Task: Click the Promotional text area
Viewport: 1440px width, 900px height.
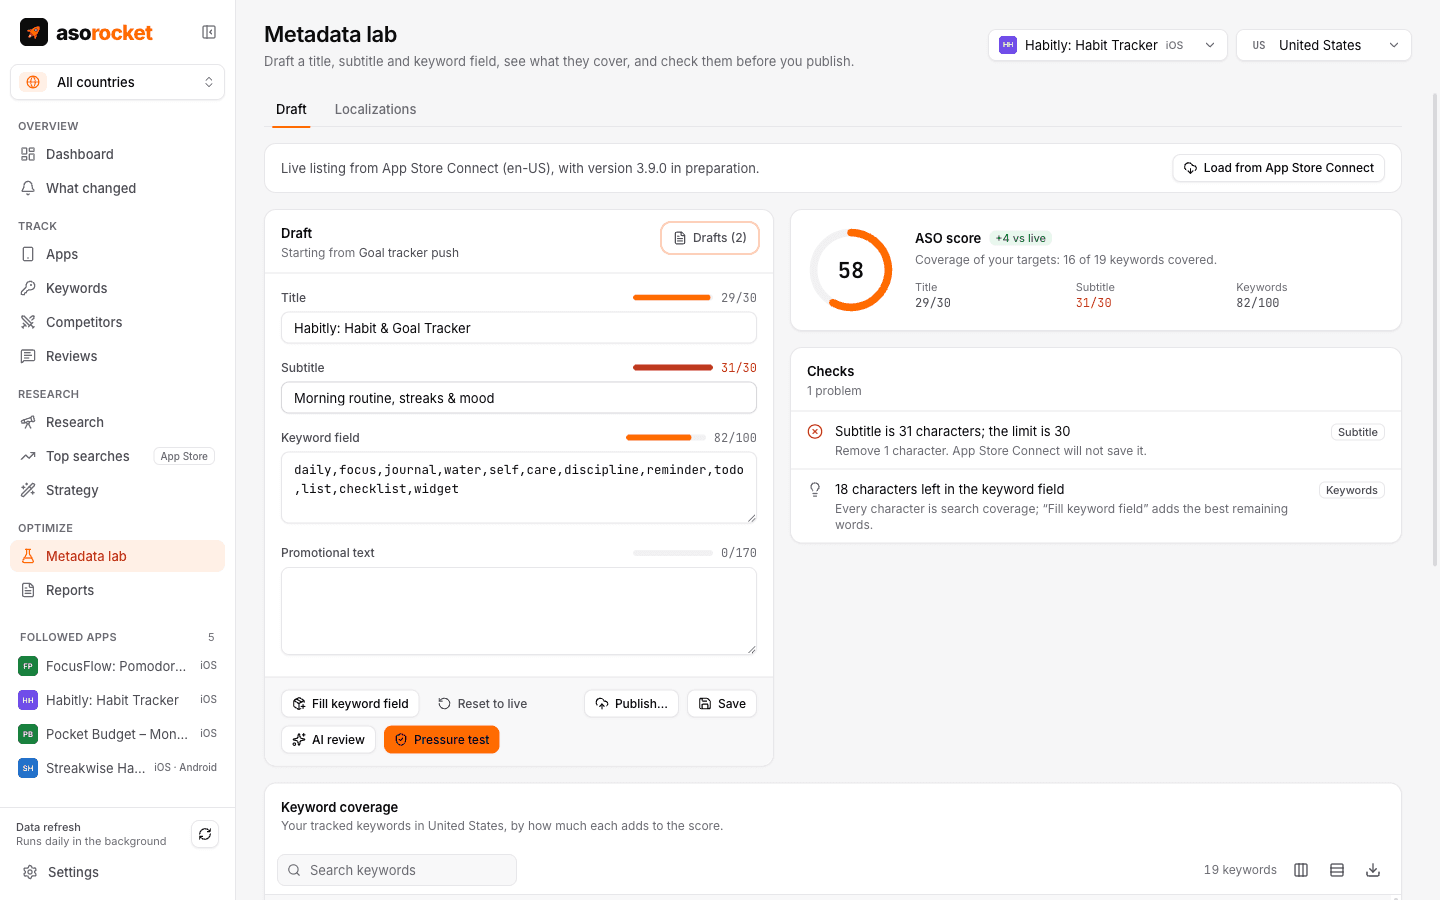Action: click(x=519, y=611)
